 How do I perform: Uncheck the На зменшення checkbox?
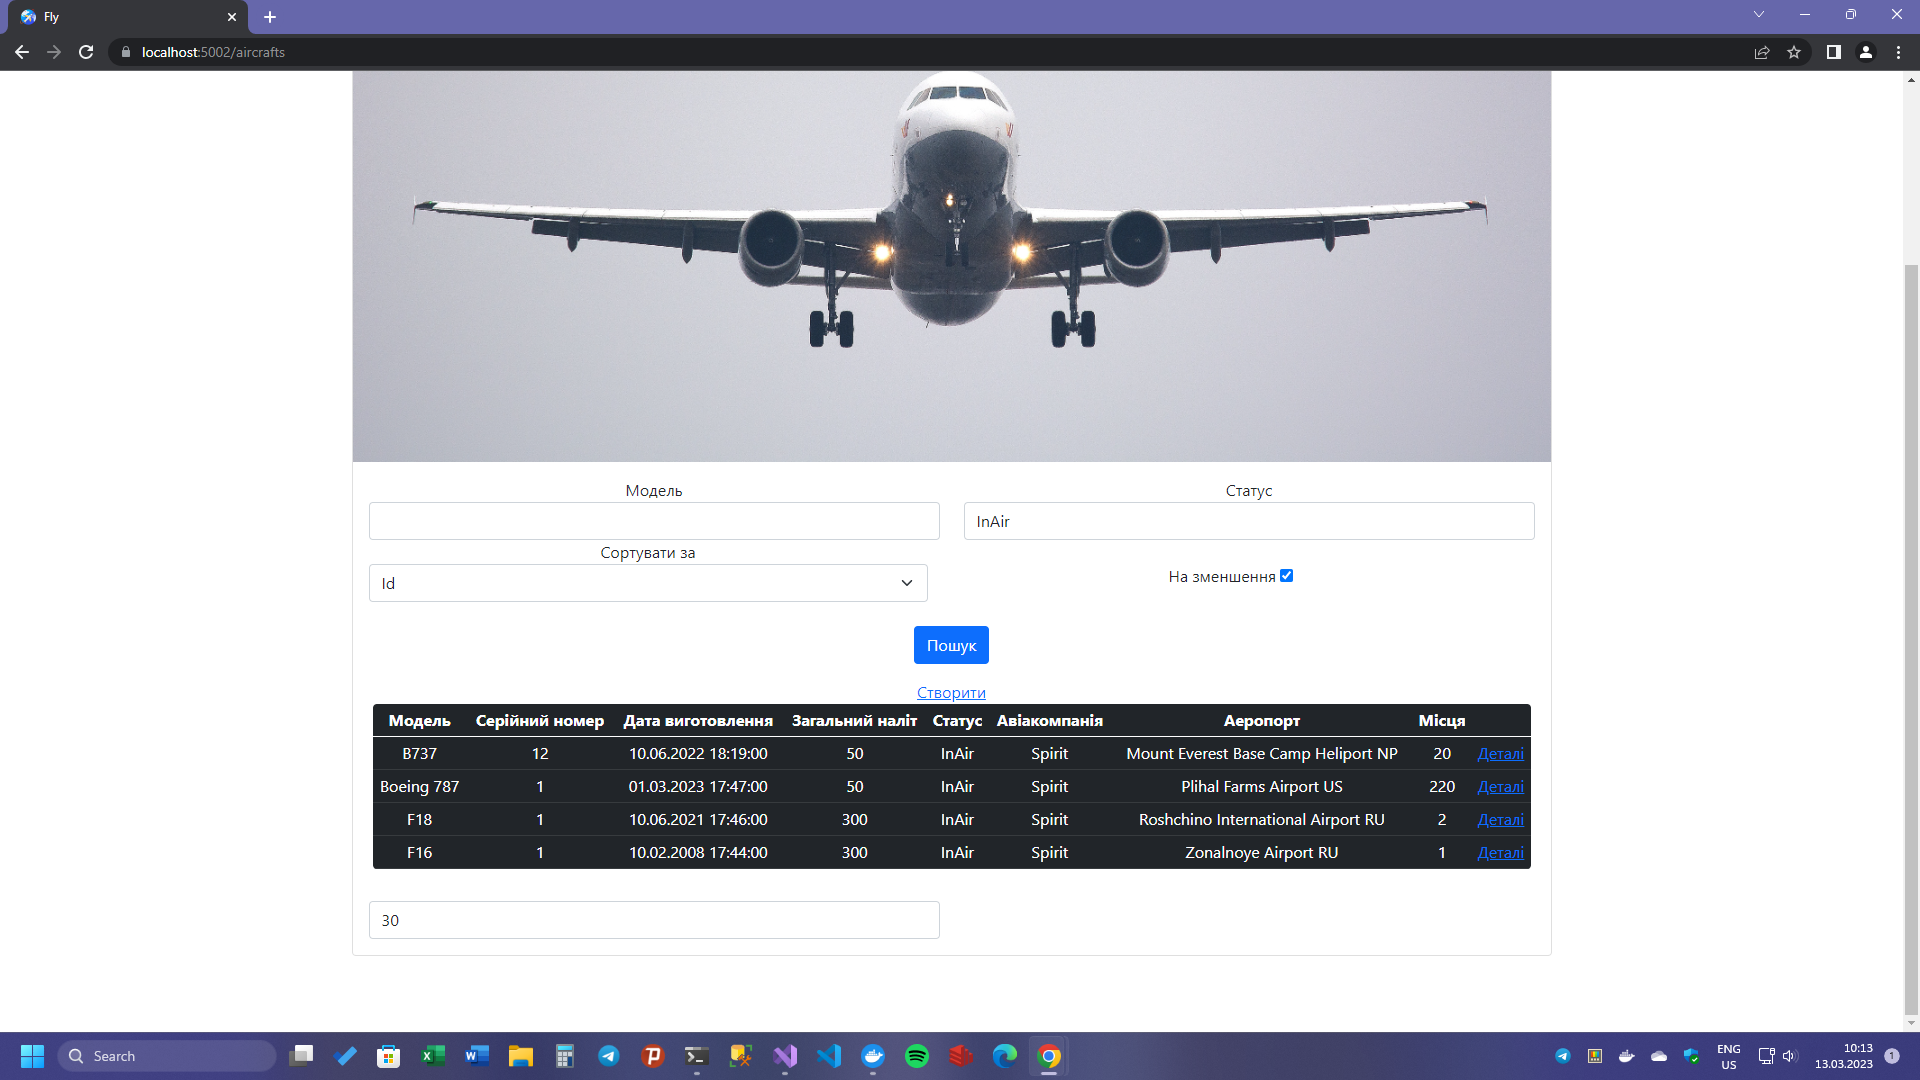[1287, 575]
